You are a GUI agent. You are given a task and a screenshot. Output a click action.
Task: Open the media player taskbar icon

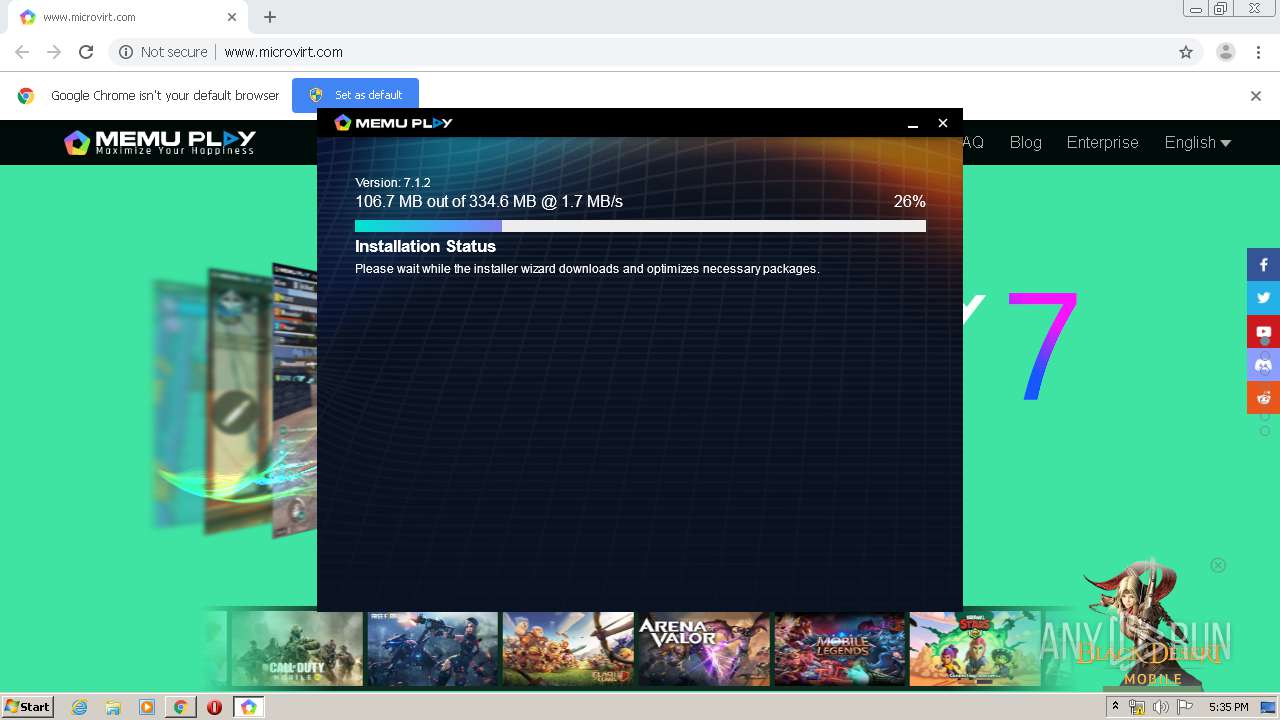pos(147,707)
